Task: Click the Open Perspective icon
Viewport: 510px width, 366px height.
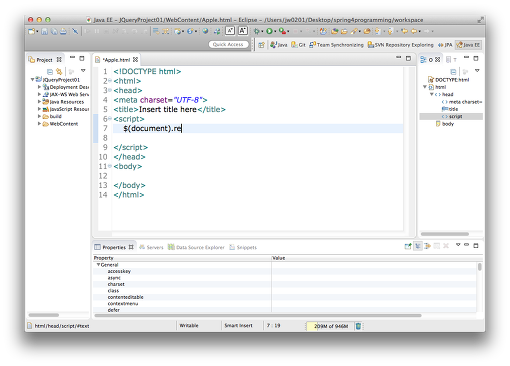Action: pyautogui.click(x=262, y=45)
